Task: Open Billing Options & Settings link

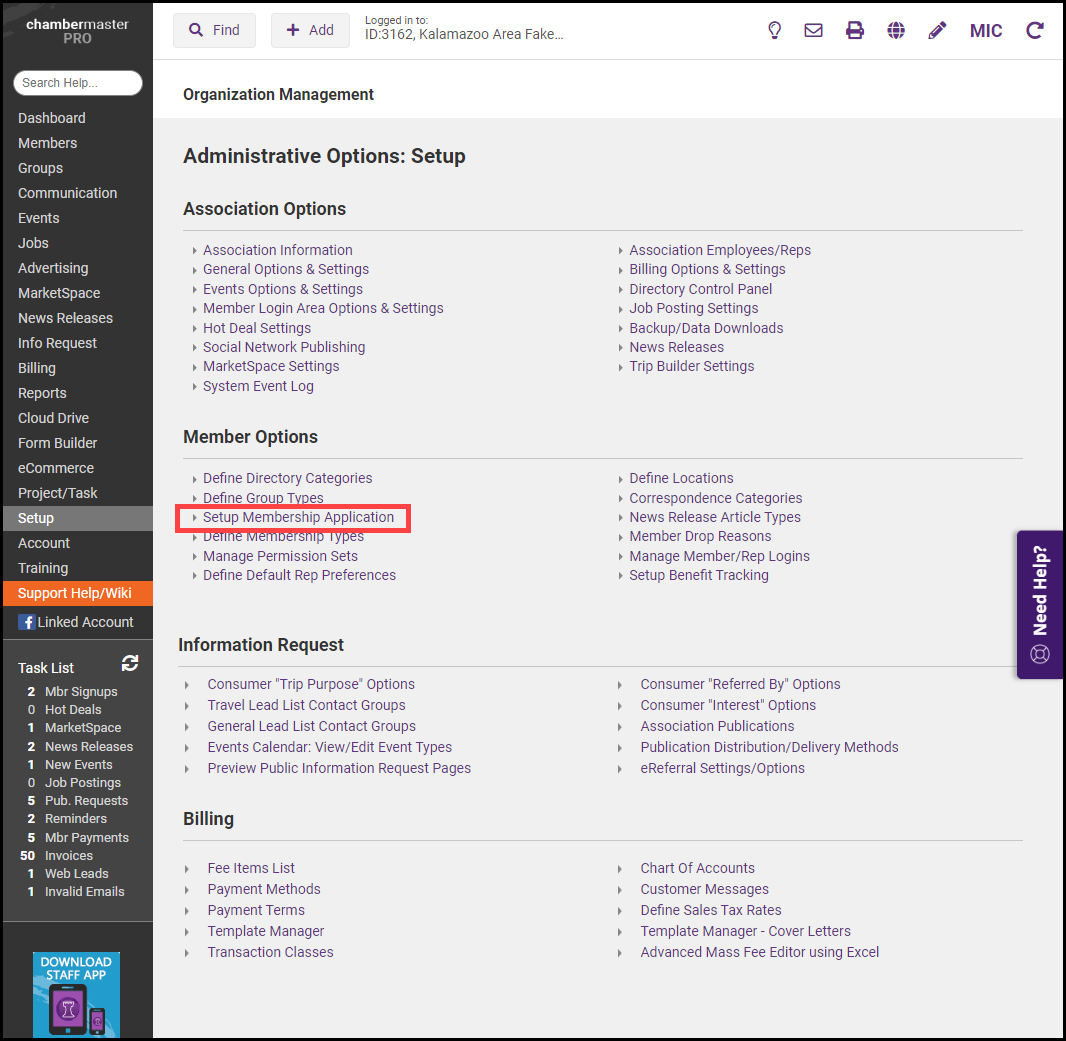Action: [707, 269]
